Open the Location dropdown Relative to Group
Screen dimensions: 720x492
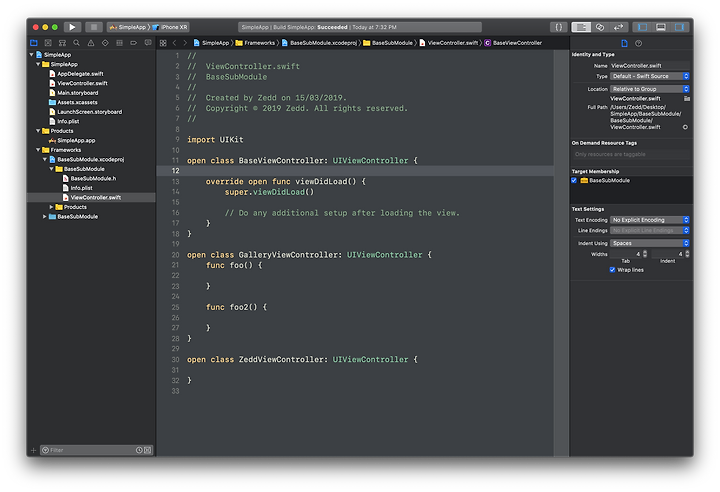tap(650, 89)
